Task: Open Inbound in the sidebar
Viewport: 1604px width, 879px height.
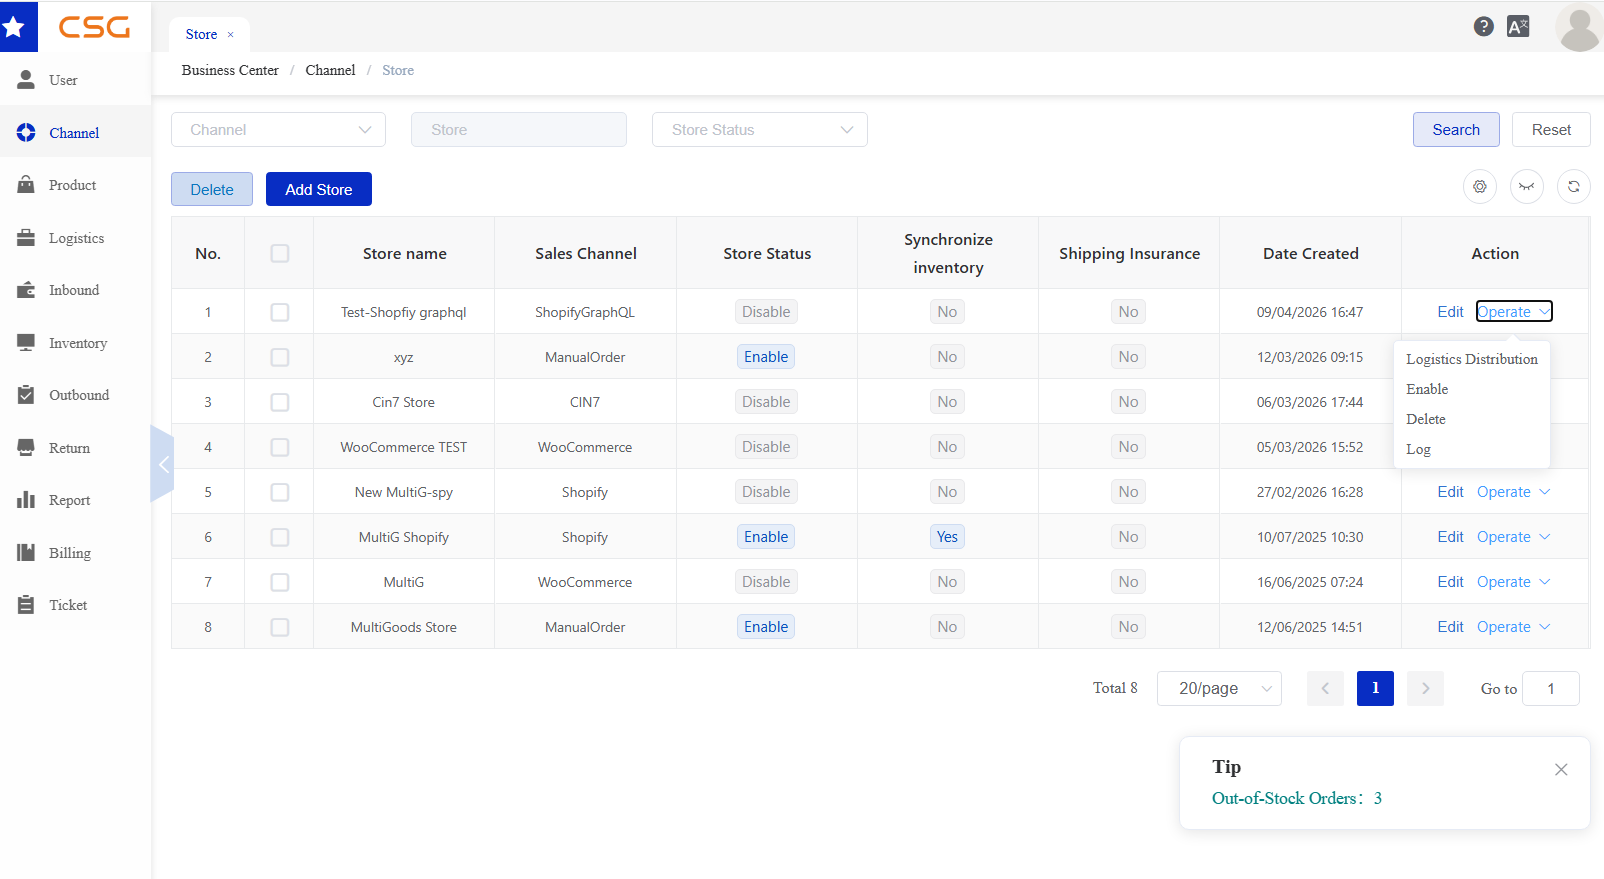Action: 76,290
